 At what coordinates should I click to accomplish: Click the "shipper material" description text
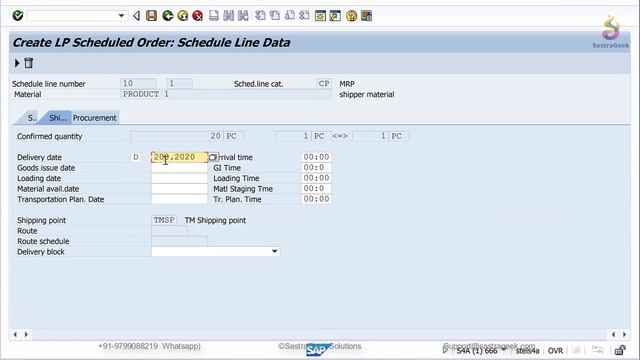[367, 94]
